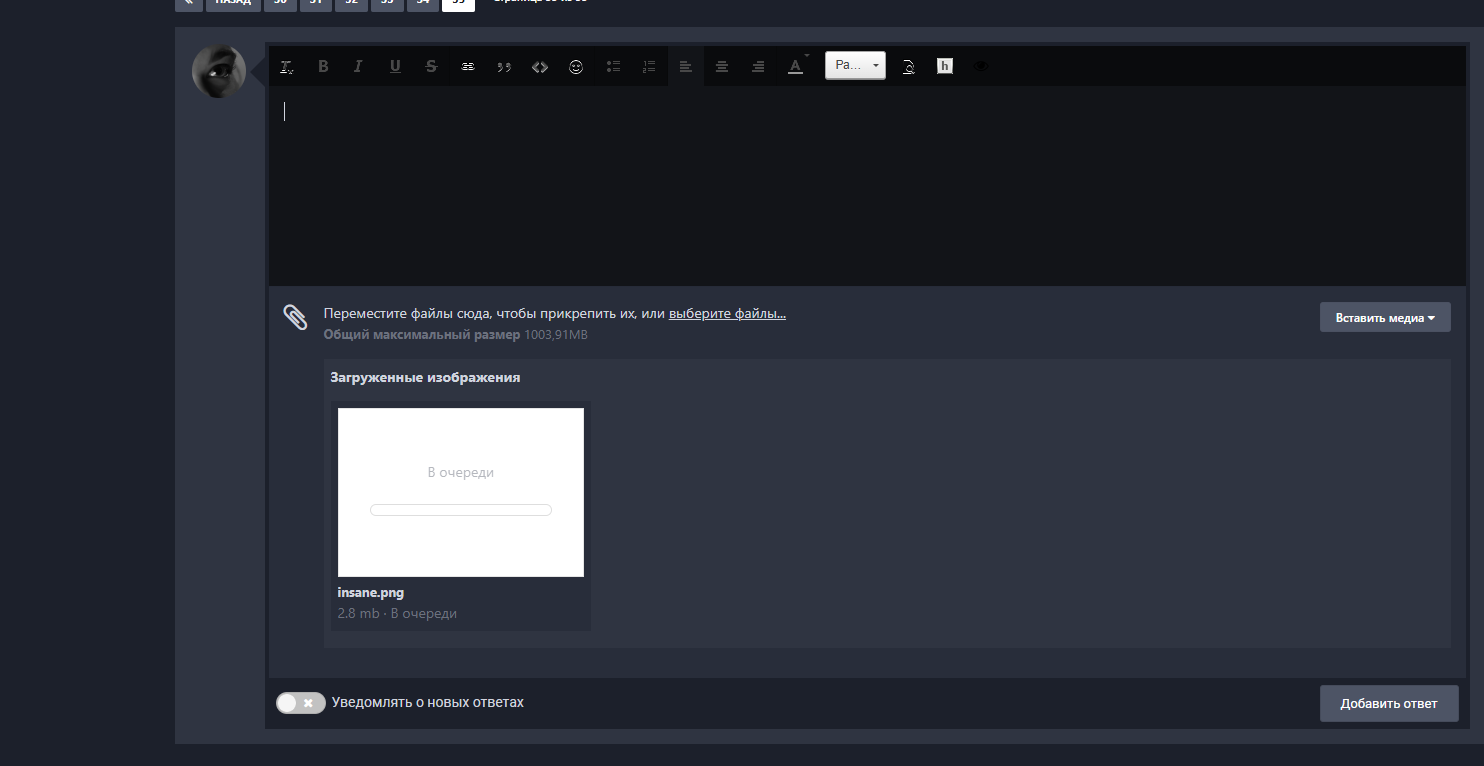Open the Вставить медиа dropdown
This screenshot has height=766, width=1484.
(1385, 317)
